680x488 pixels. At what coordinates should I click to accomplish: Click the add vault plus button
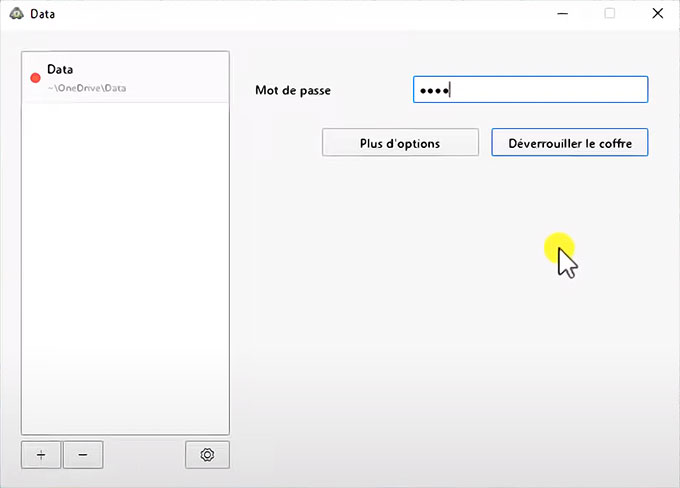(x=41, y=455)
